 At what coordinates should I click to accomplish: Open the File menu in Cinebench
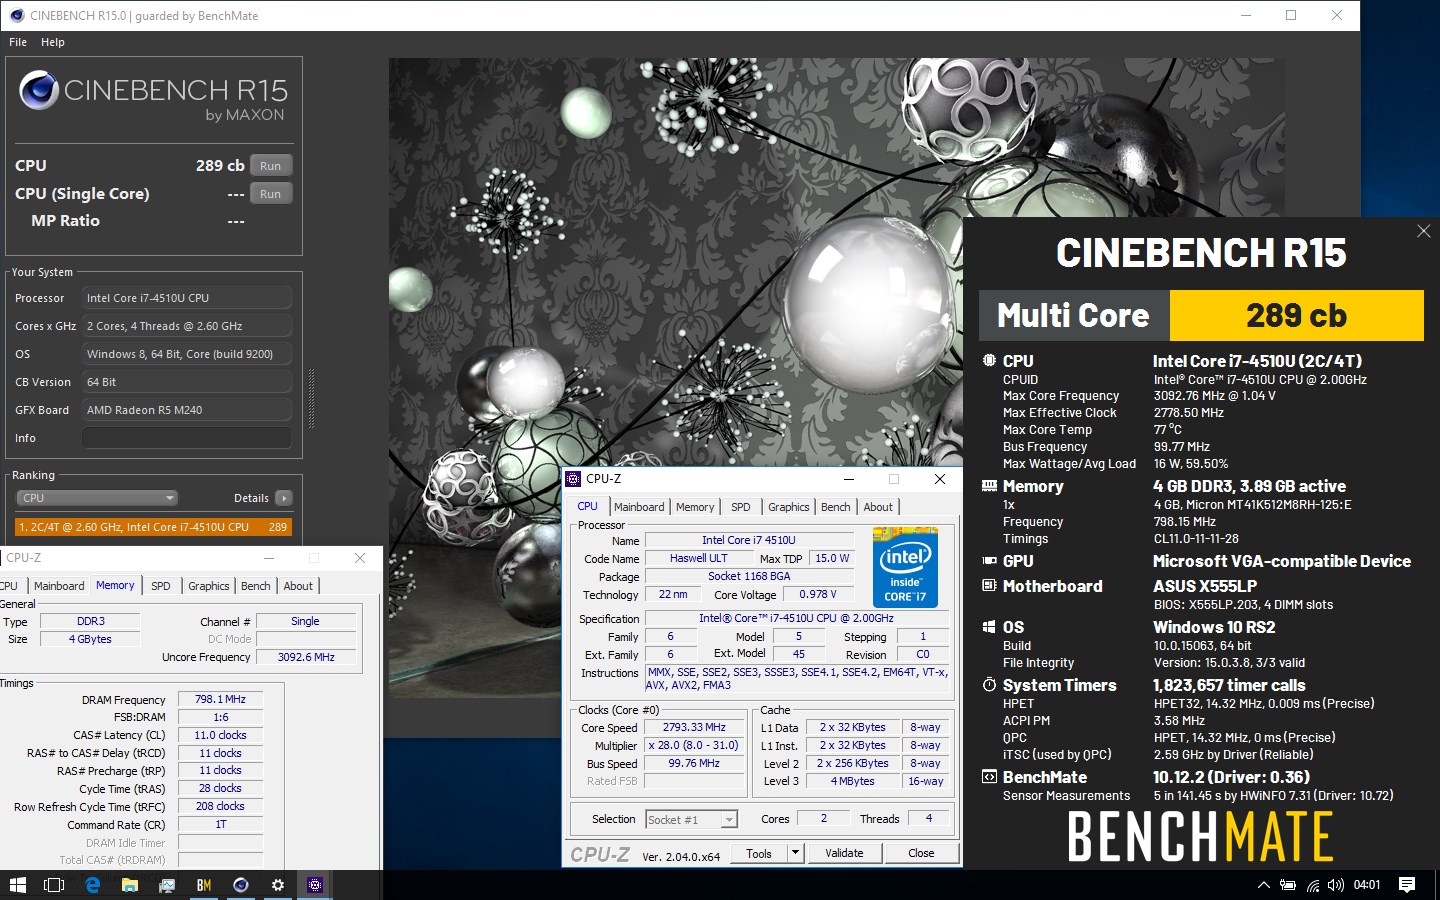tap(18, 42)
